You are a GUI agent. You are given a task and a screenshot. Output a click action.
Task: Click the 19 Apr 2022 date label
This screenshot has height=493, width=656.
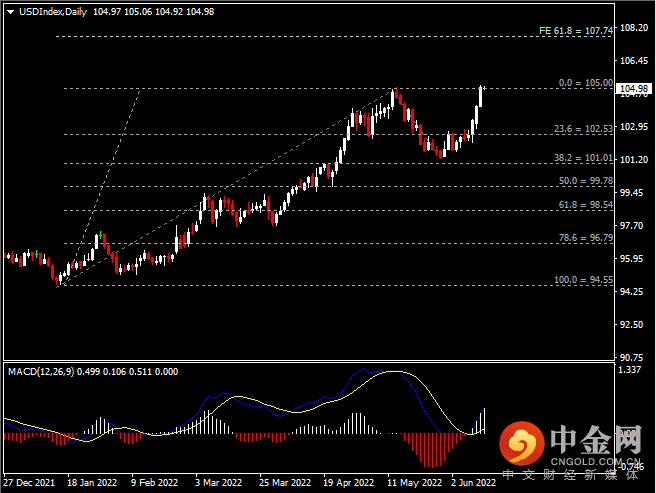click(348, 483)
